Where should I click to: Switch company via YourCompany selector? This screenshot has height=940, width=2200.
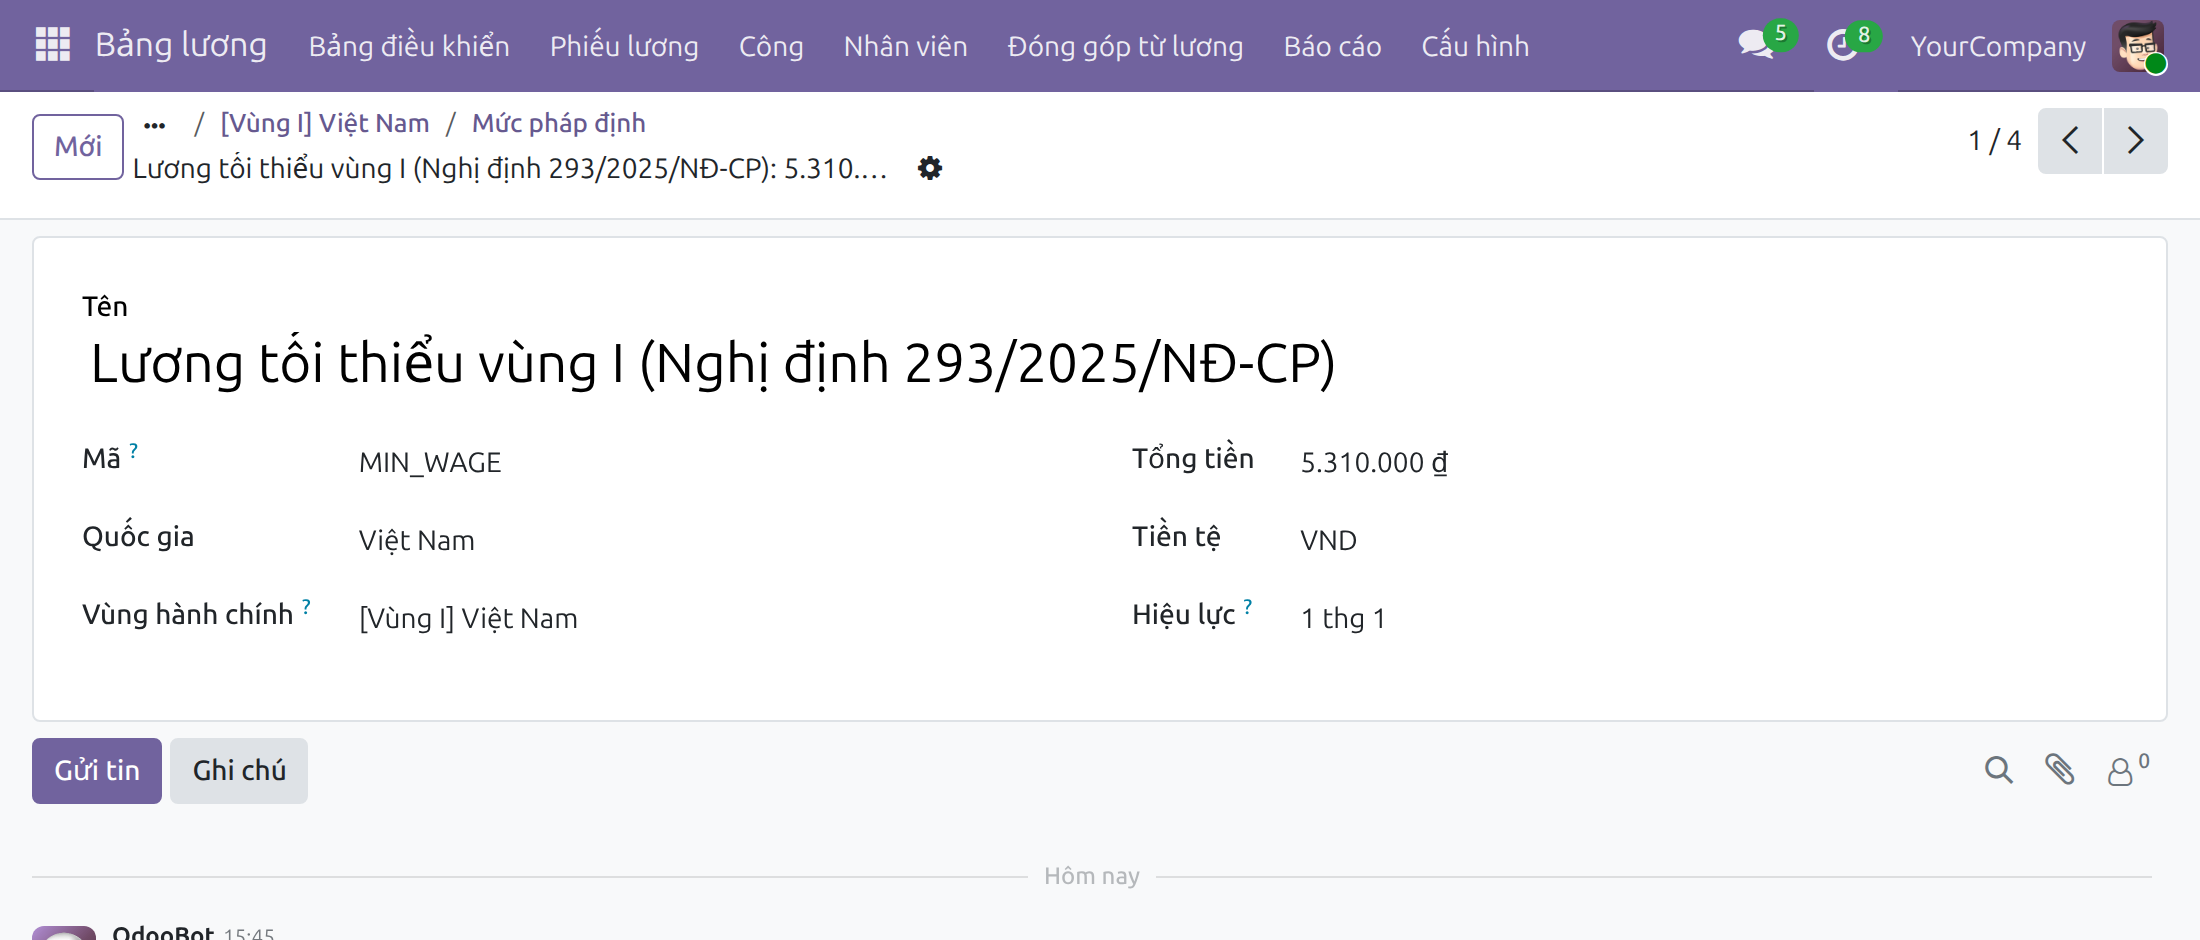coord(1998,46)
